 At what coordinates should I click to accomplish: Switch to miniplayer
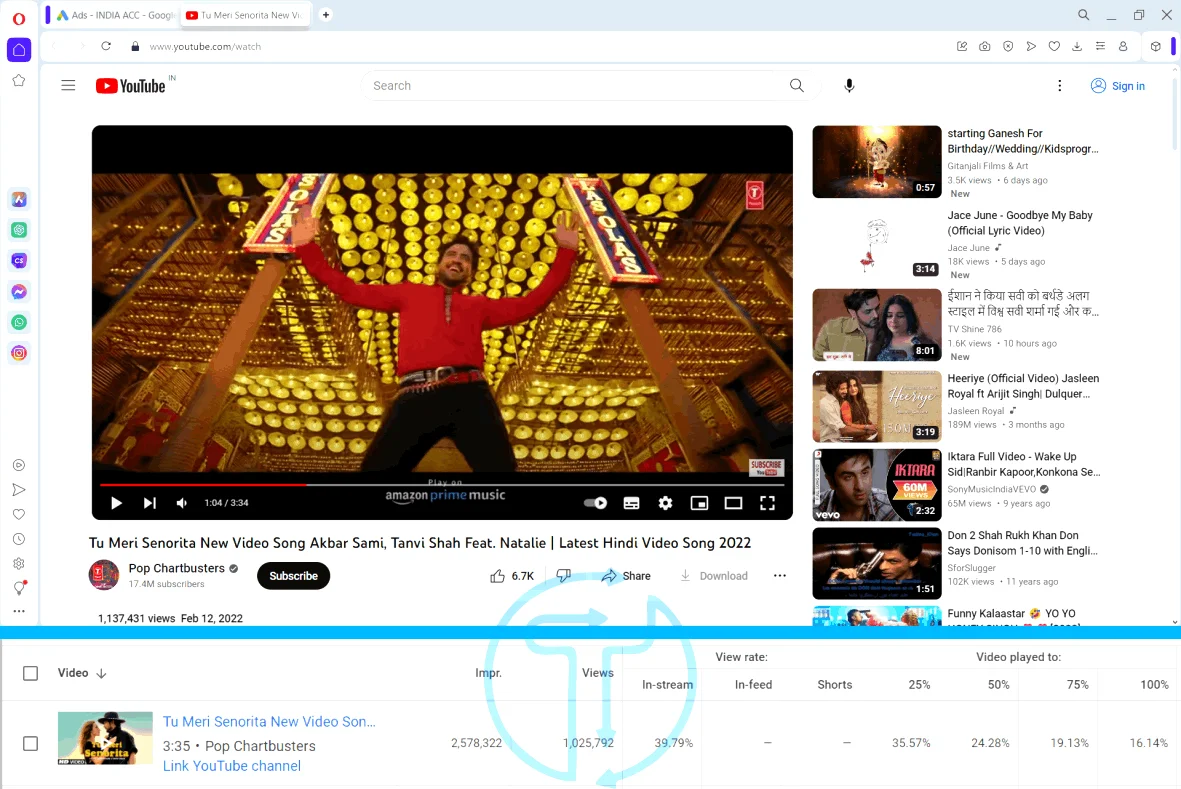699,503
